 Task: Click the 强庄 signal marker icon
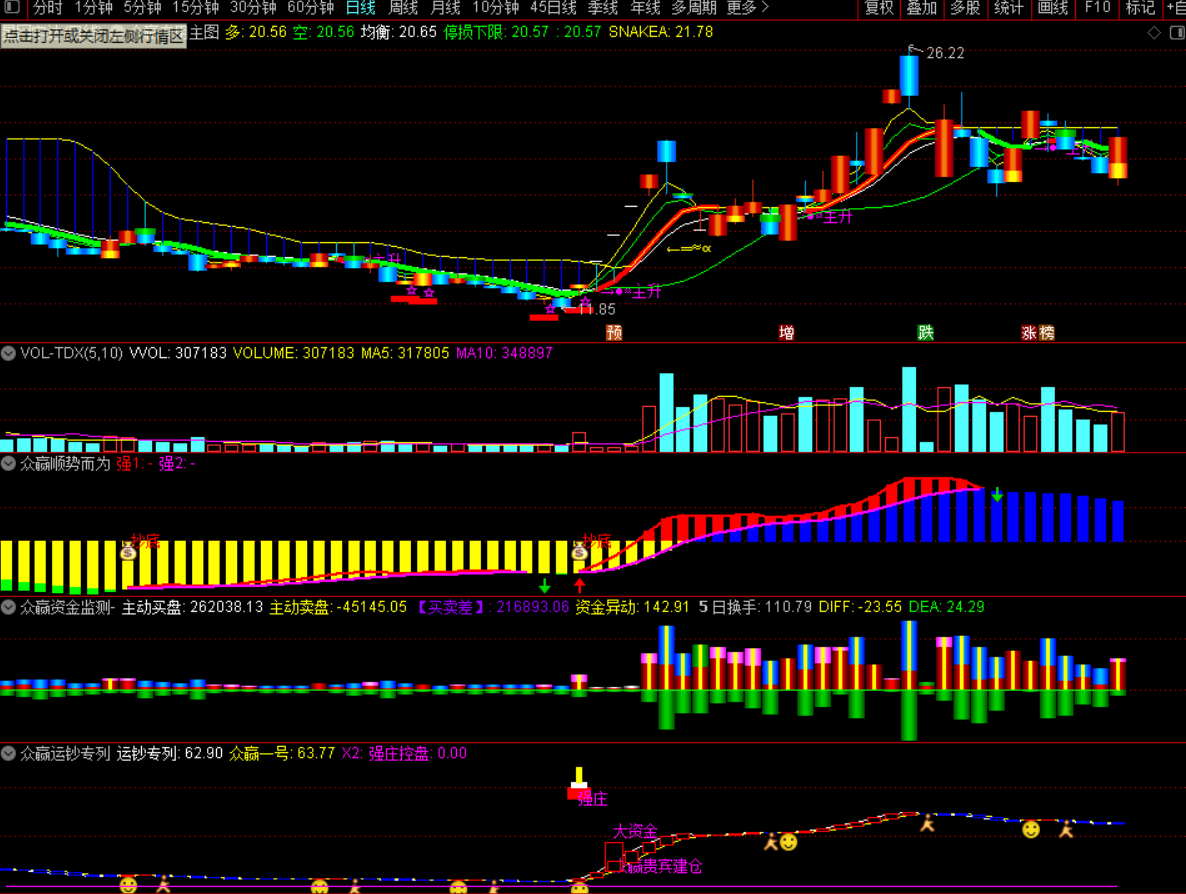[578, 786]
